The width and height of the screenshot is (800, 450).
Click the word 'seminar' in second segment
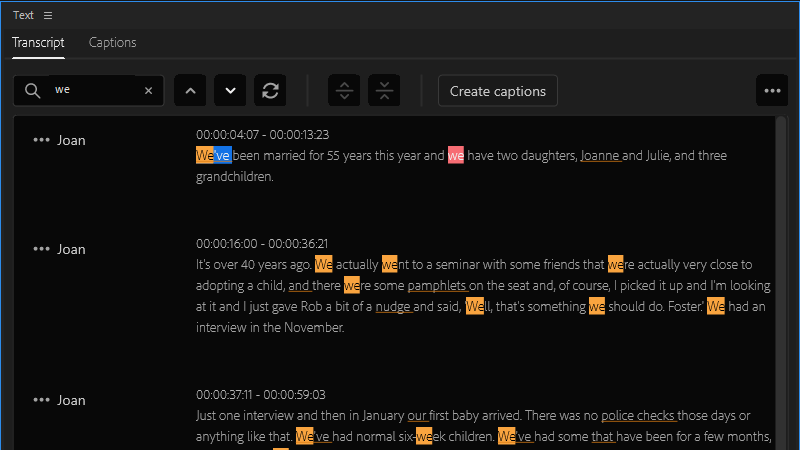(457, 265)
